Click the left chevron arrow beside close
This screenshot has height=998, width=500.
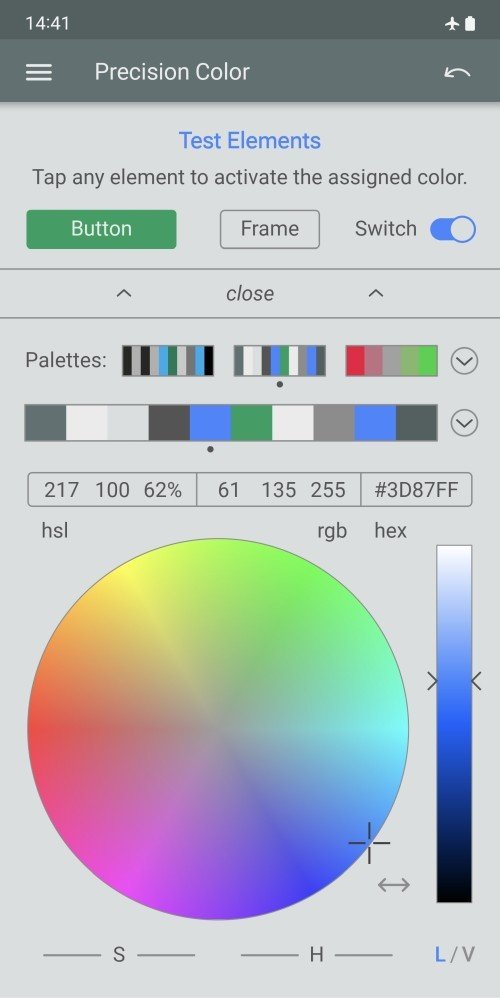click(124, 293)
